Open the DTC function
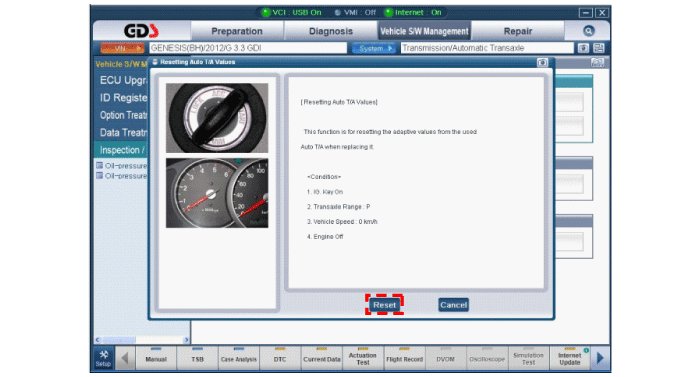Image resolution: width=700 pixels, height=377 pixels. tap(280, 359)
